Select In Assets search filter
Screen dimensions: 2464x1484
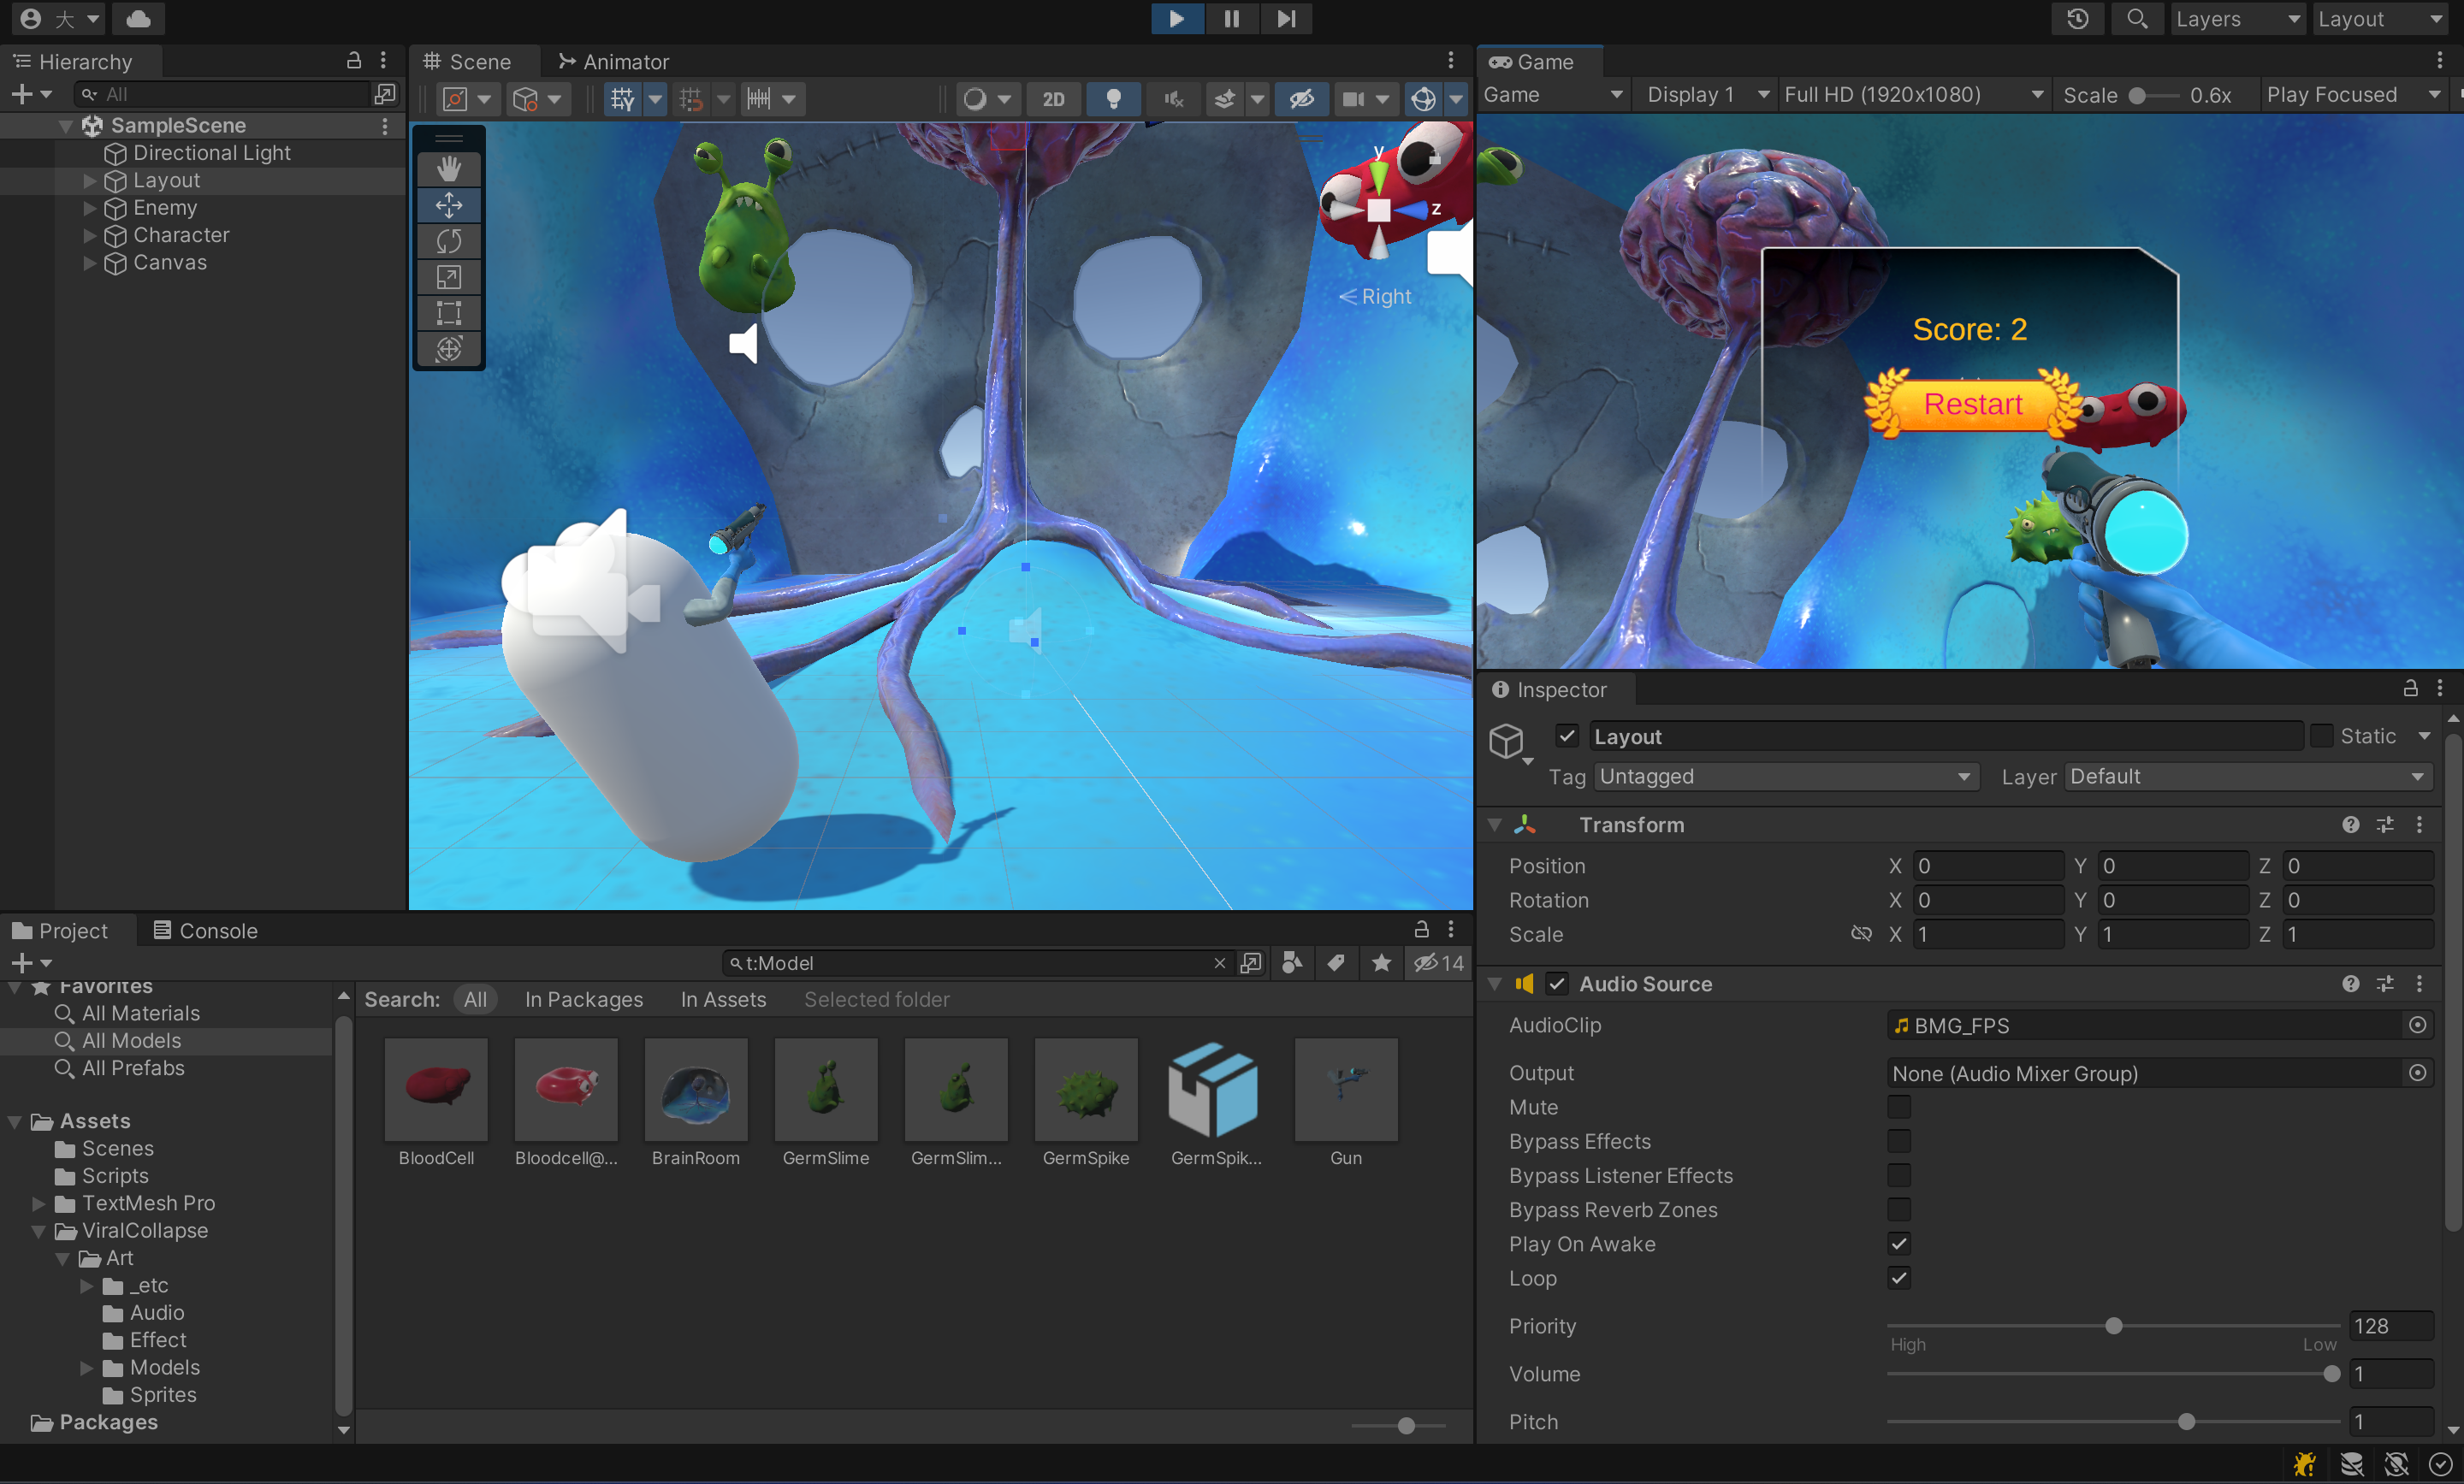point(723,999)
